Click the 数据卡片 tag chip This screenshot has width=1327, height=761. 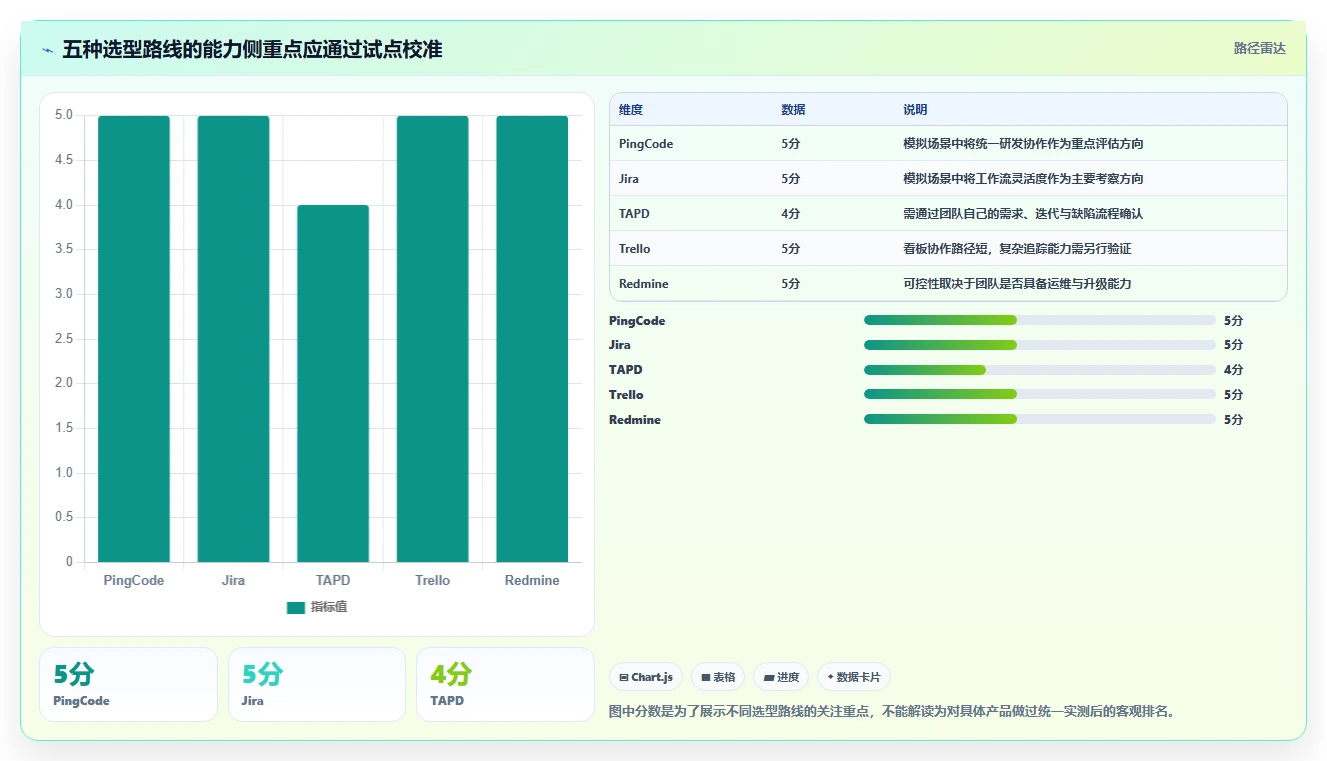854,677
